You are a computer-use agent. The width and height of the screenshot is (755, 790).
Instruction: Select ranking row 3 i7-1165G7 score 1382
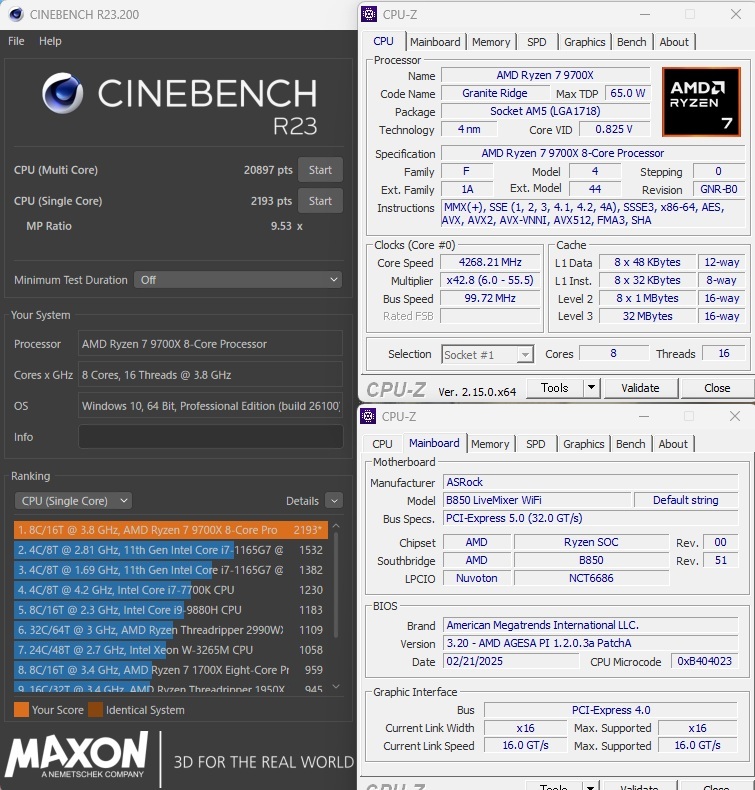tap(171, 570)
